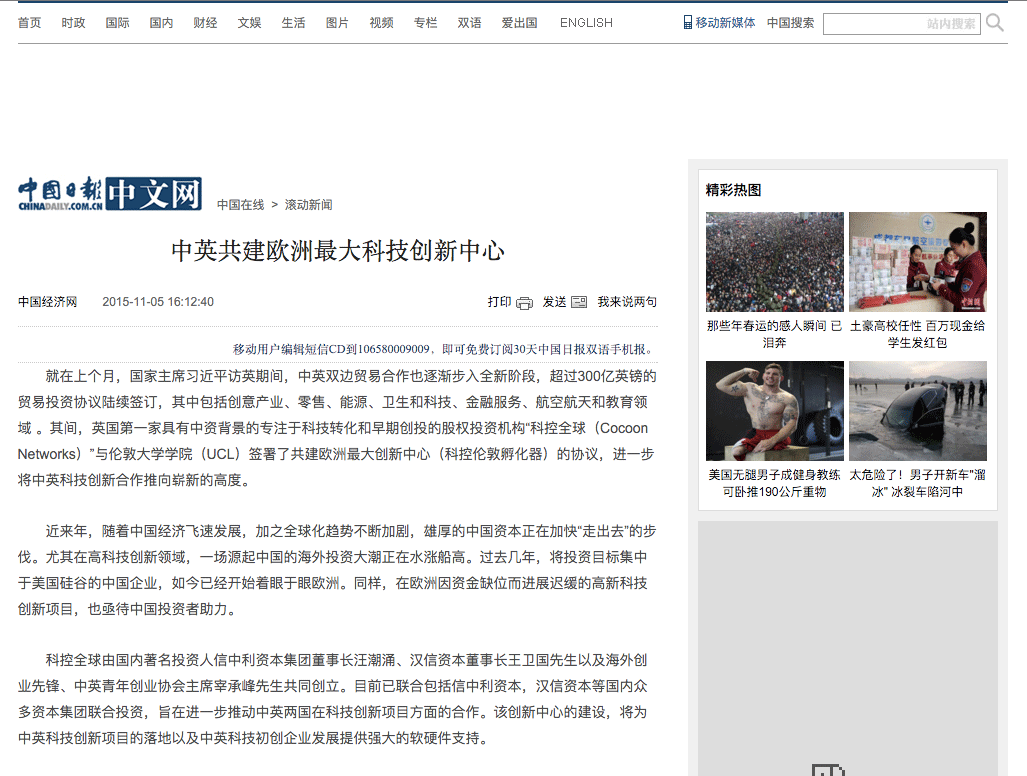Open the crowded spring travel photo thumbnail
1027x776 pixels.
pyautogui.click(x=774, y=262)
